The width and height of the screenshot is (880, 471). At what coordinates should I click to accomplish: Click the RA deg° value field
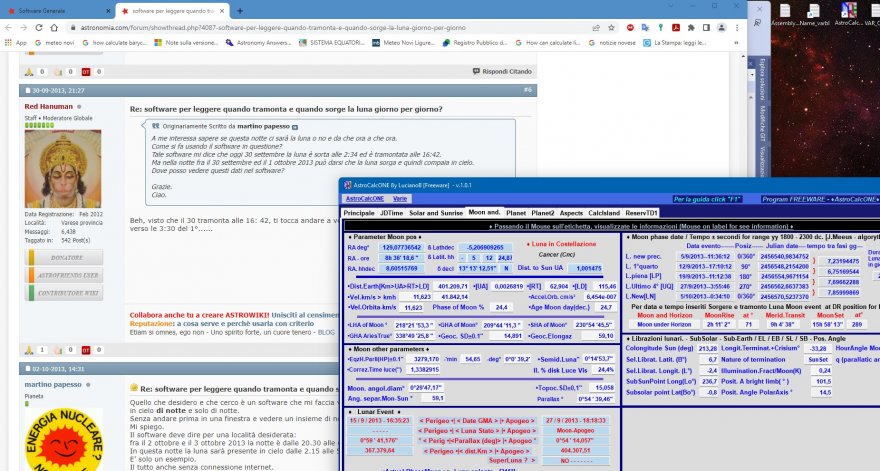tap(401, 248)
